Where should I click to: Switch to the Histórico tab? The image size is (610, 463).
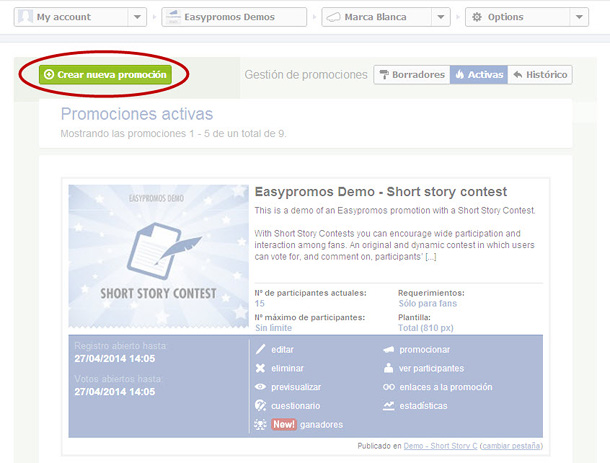(x=540, y=75)
